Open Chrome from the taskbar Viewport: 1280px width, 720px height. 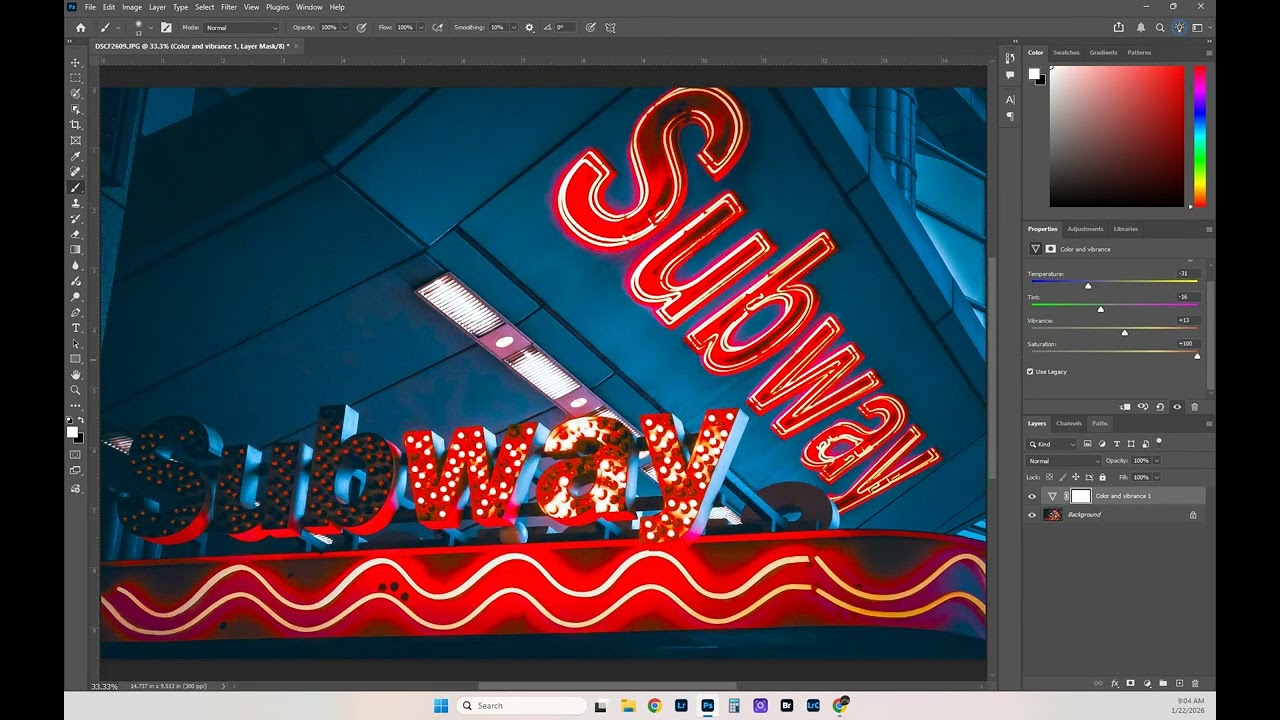(x=654, y=705)
